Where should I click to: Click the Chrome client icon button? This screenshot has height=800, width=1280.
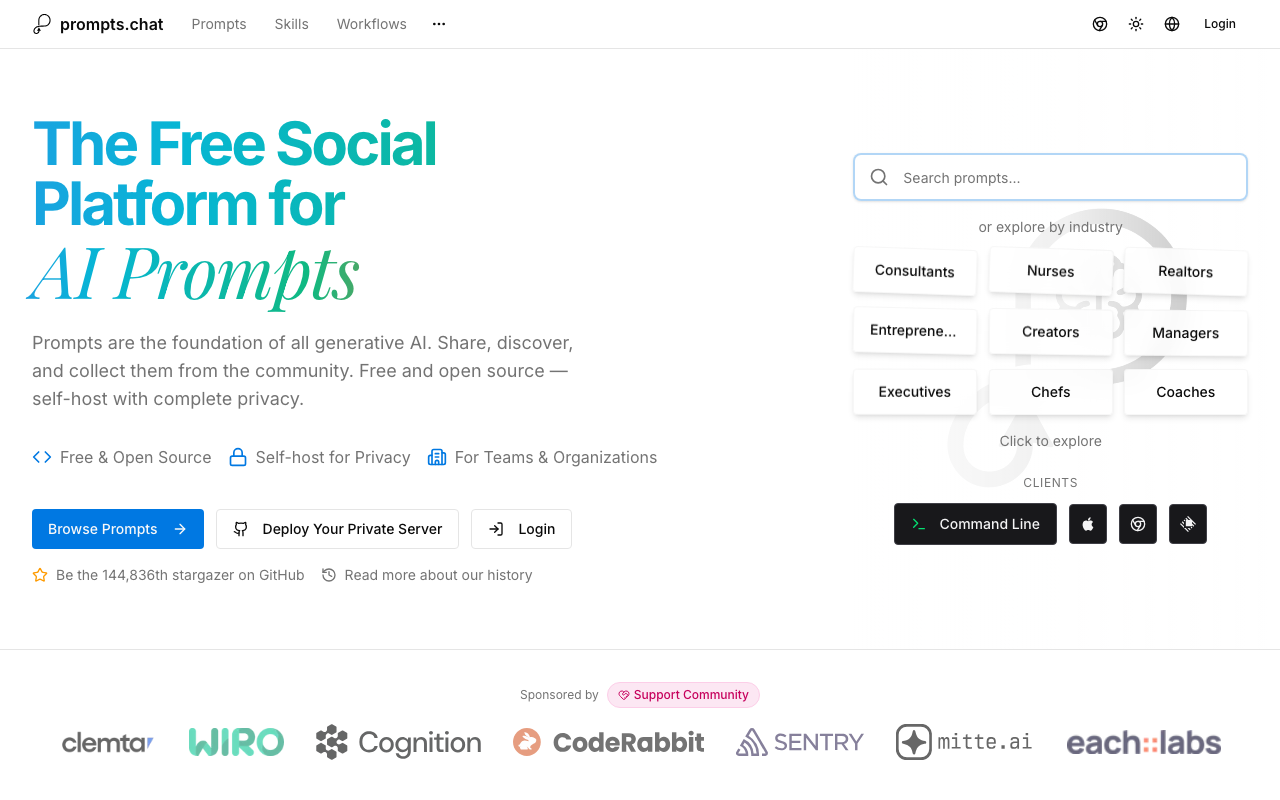pyautogui.click(x=1138, y=524)
